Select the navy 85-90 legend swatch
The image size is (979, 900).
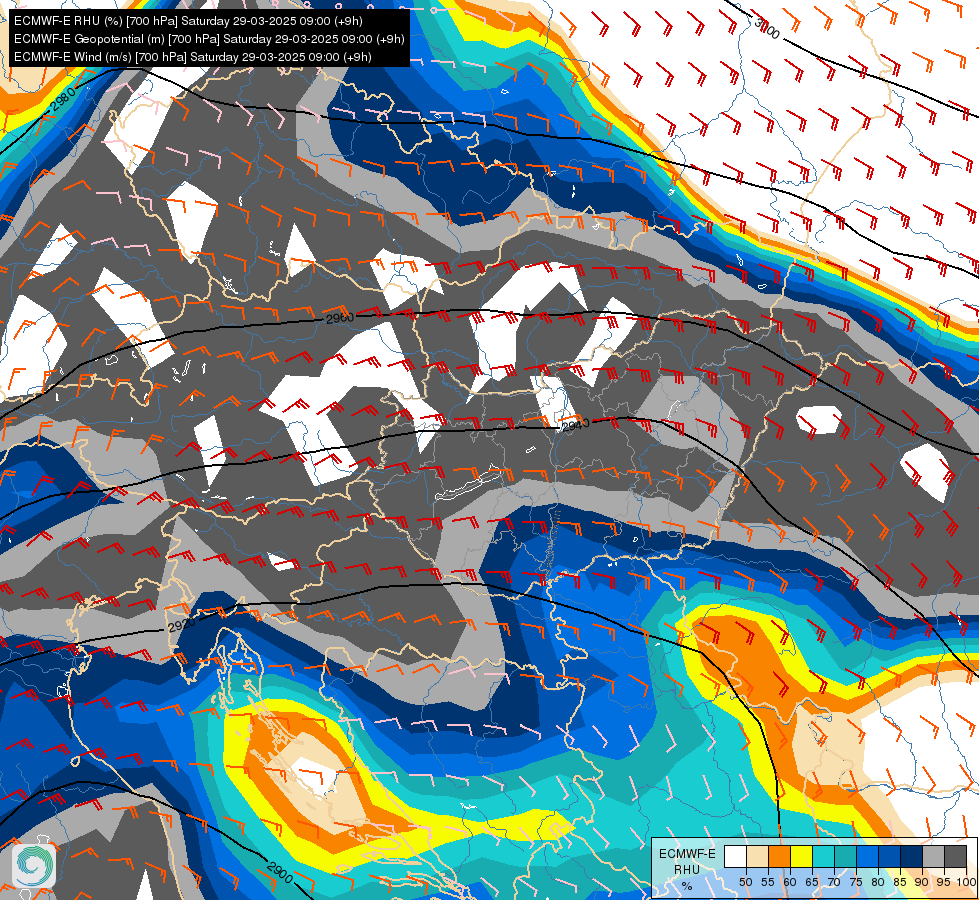coord(912,856)
